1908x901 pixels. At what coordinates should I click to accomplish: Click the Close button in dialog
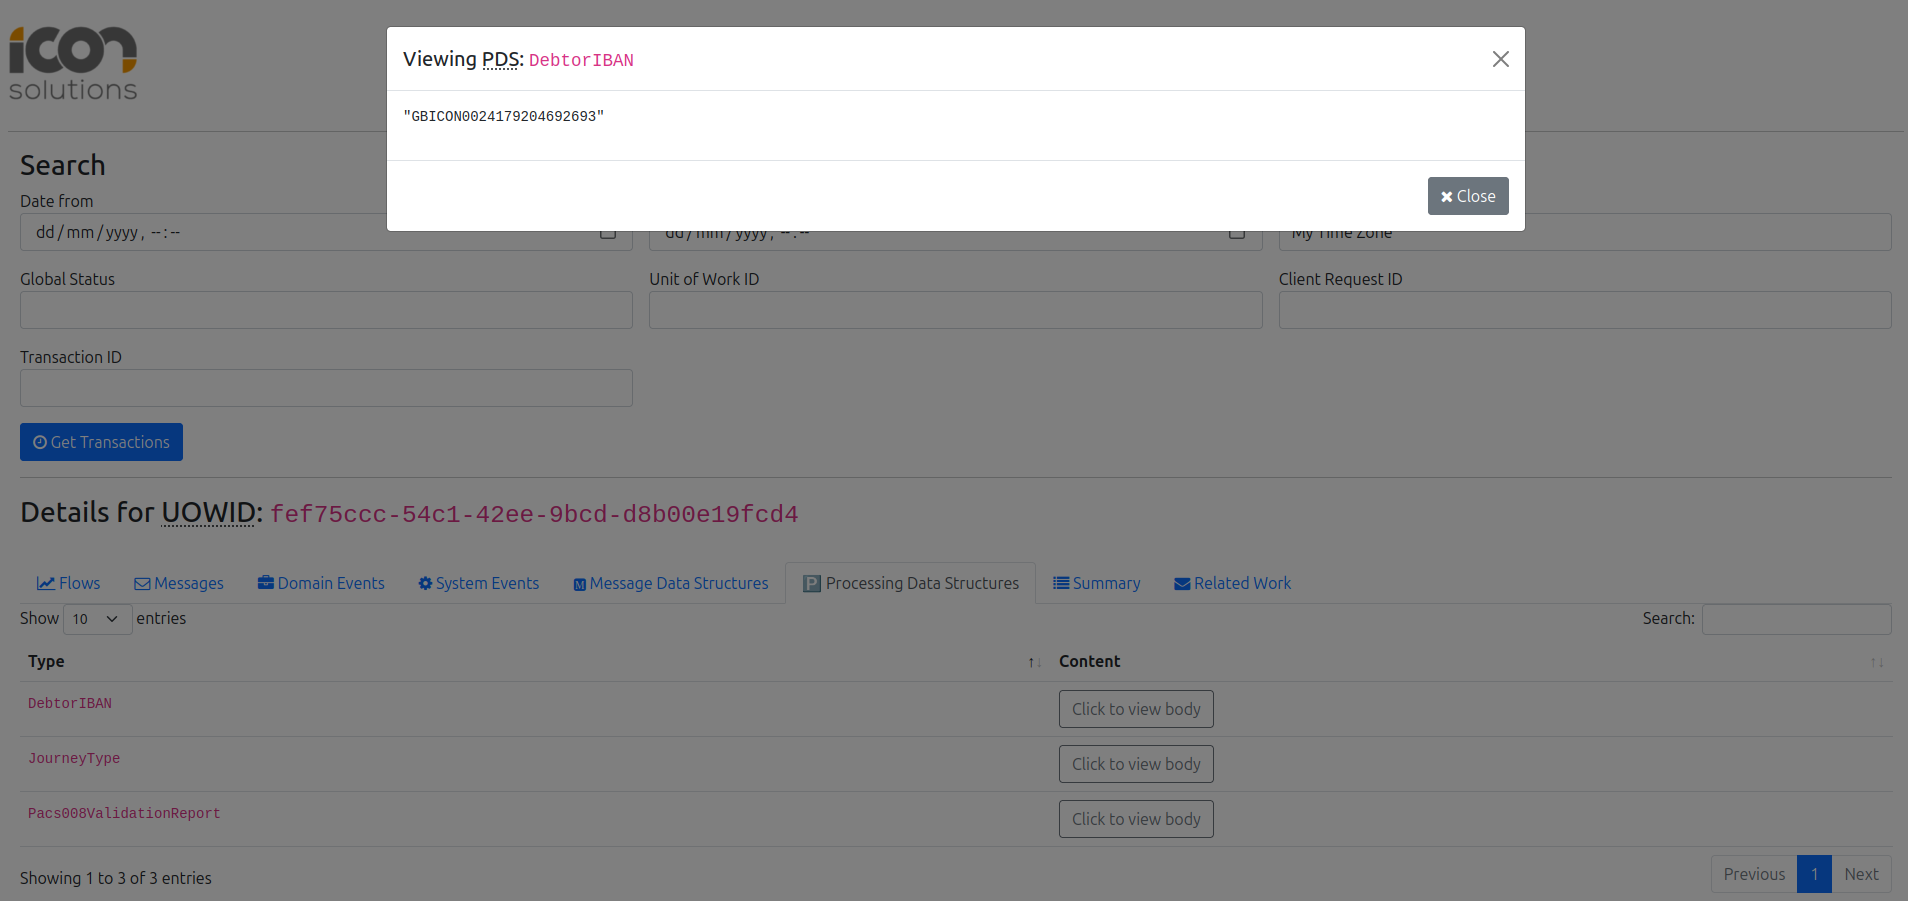pos(1467,196)
